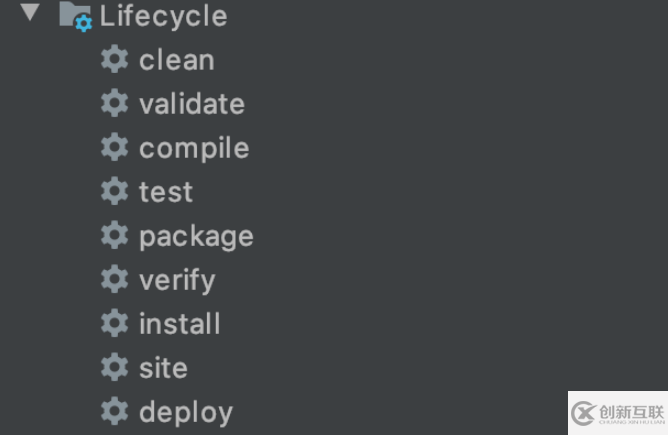668x435 pixels.
Task: Select the test lifecycle phase
Action: click(x=166, y=192)
